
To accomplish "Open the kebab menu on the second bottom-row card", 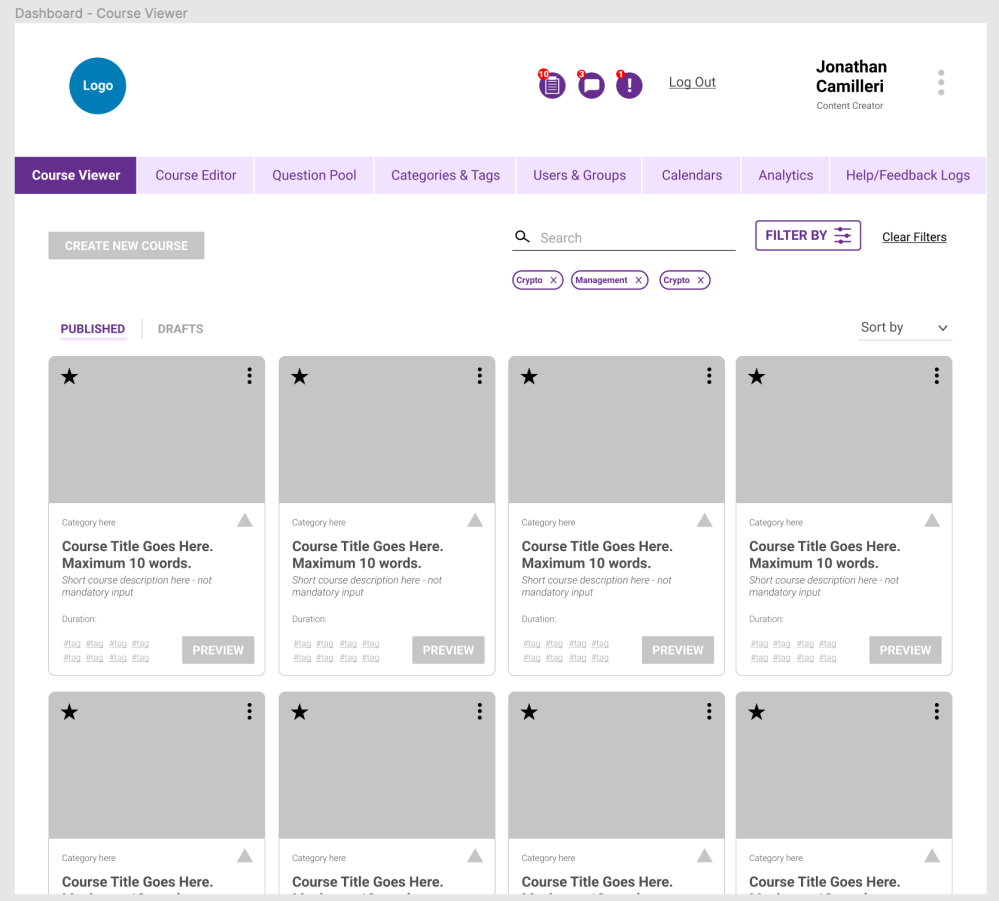I will pyautogui.click(x=480, y=711).
